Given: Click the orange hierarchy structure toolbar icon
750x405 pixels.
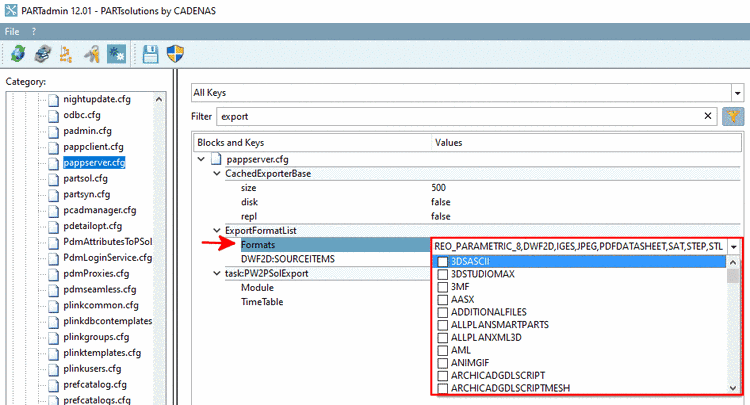Looking at the screenshot, I should coord(66,54).
